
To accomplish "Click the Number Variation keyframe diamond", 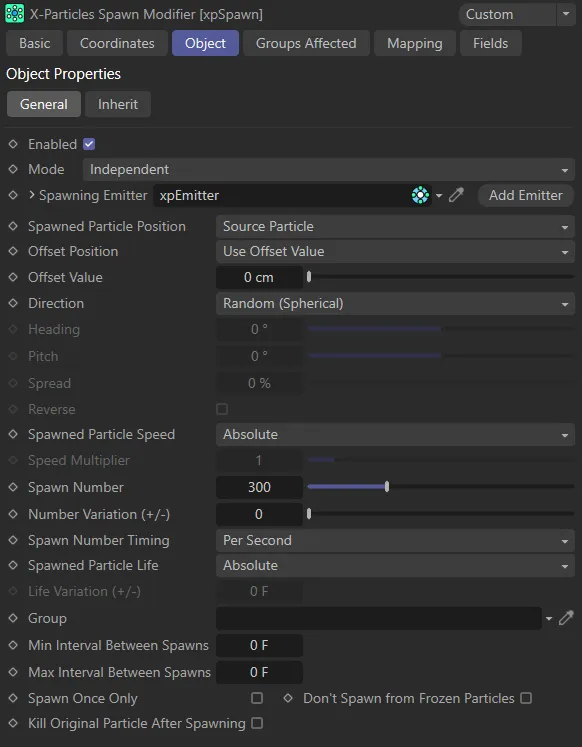I will pyautogui.click(x=13, y=514).
